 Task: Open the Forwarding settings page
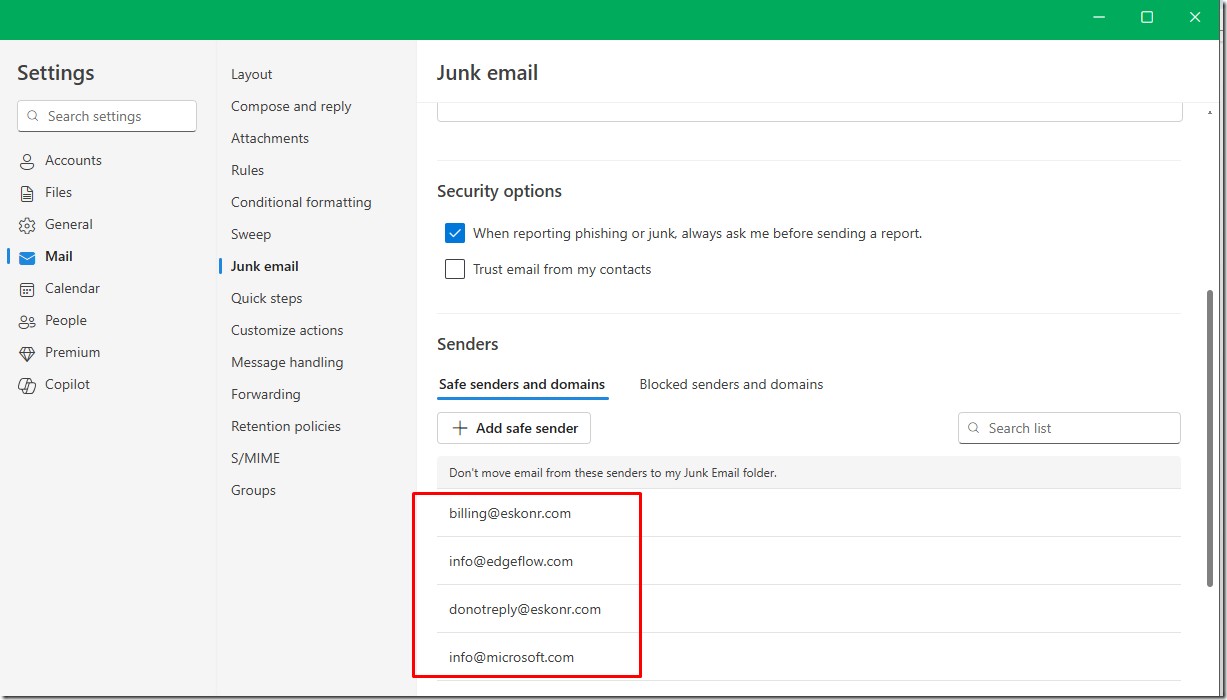click(265, 394)
